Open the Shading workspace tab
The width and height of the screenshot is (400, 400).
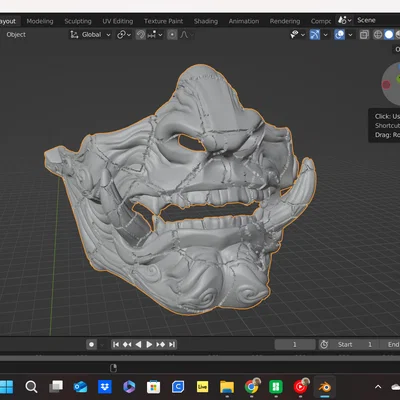tap(206, 21)
